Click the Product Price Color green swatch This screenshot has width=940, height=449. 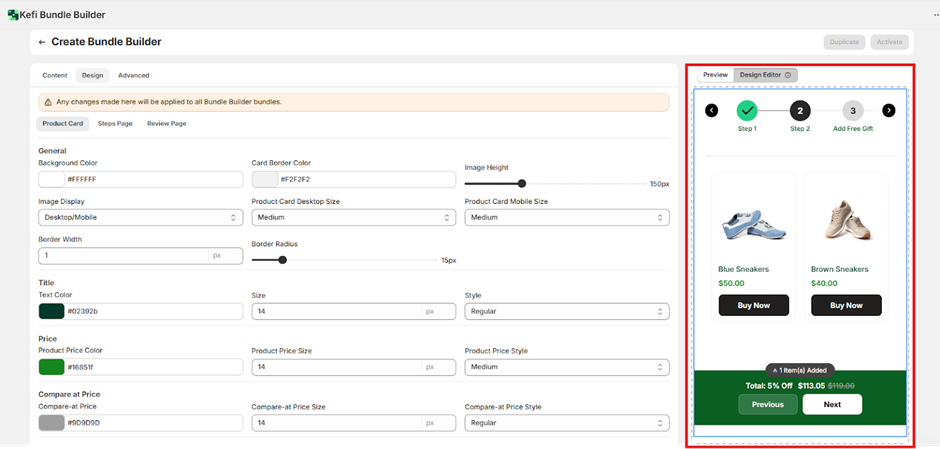pos(52,367)
